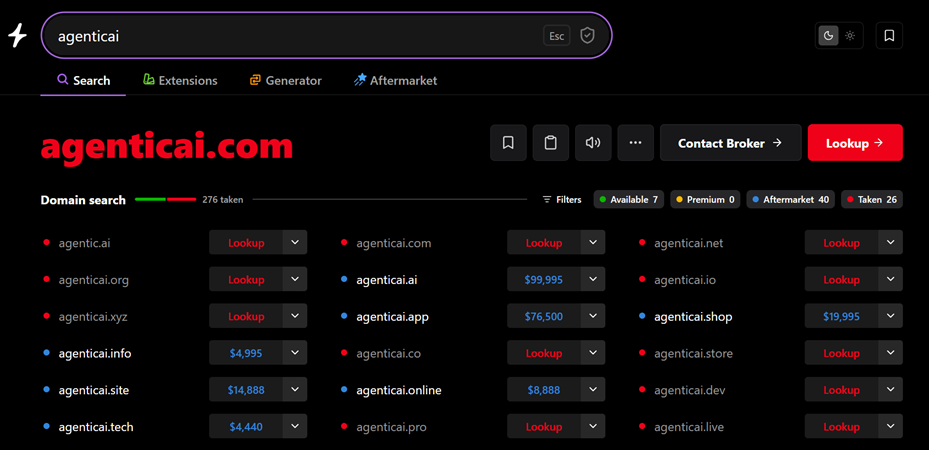Expand dropdown arrow for agenticai.ai
Image resolution: width=929 pixels, height=450 pixels.
click(x=593, y=279)
